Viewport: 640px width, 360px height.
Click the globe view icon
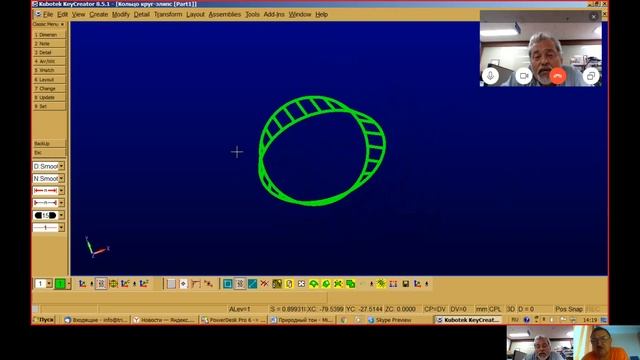tap(113, 284)
